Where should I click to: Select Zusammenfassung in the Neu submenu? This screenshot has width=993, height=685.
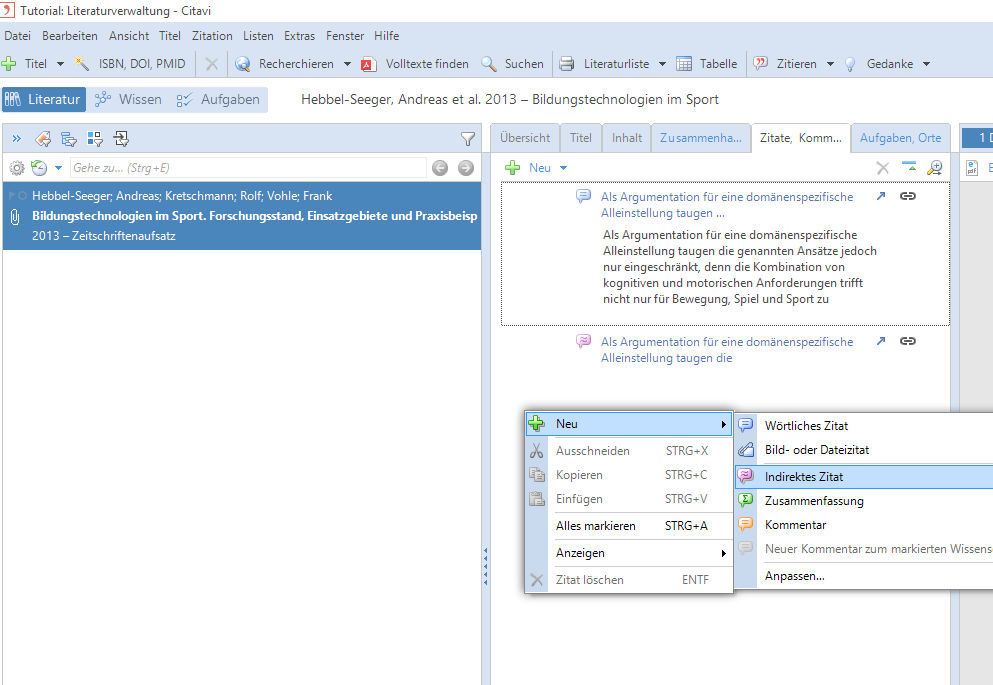tap(864, 501)
